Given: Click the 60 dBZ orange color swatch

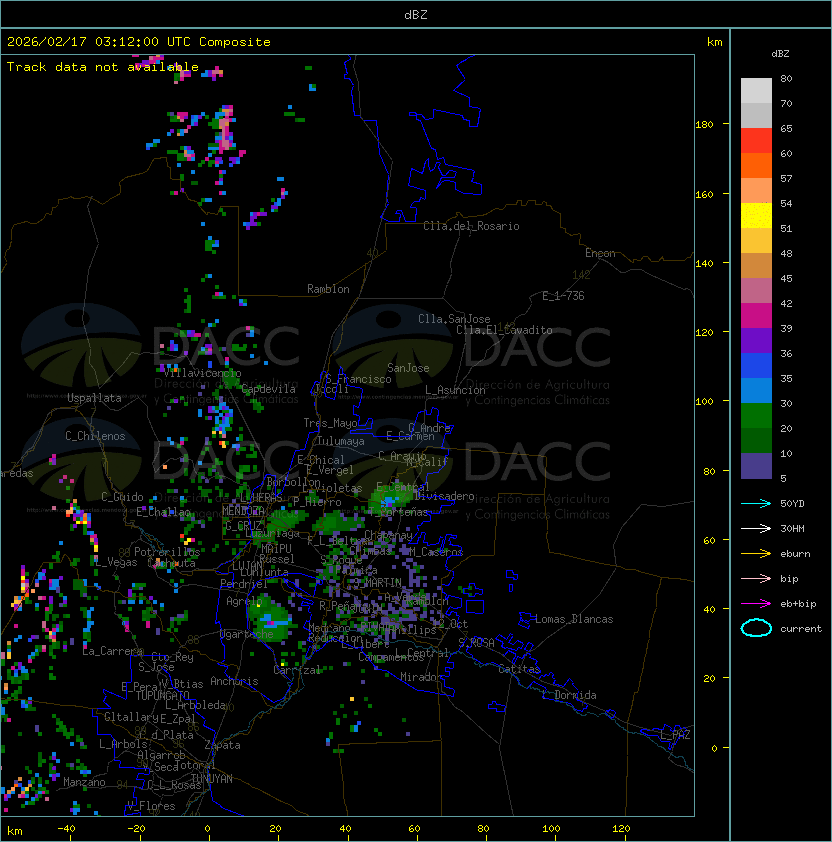Looking at the screenshot, I should [756, 165].
